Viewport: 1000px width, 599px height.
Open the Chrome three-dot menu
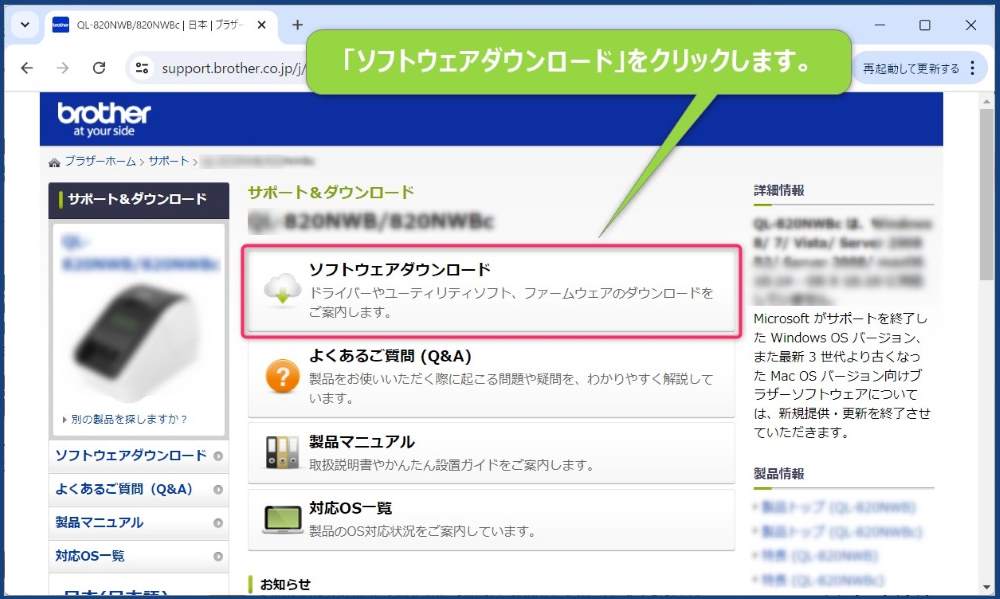(972, 68)
